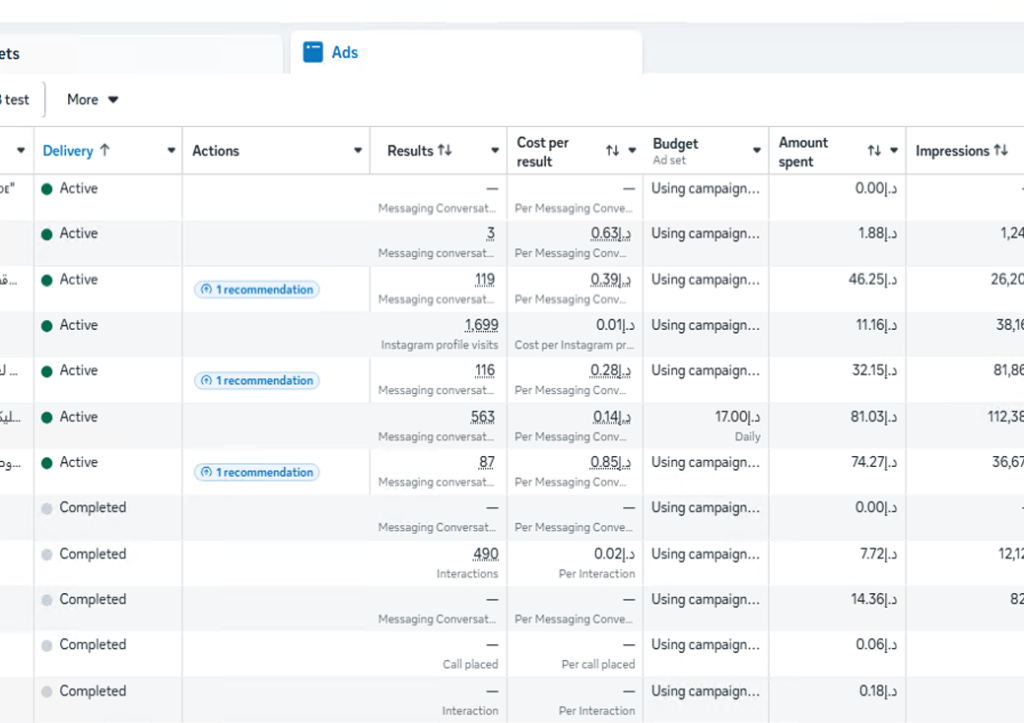Open the 1 recommendation badge in the 116 results row
1024x723 pixels.
coord(257,381)
